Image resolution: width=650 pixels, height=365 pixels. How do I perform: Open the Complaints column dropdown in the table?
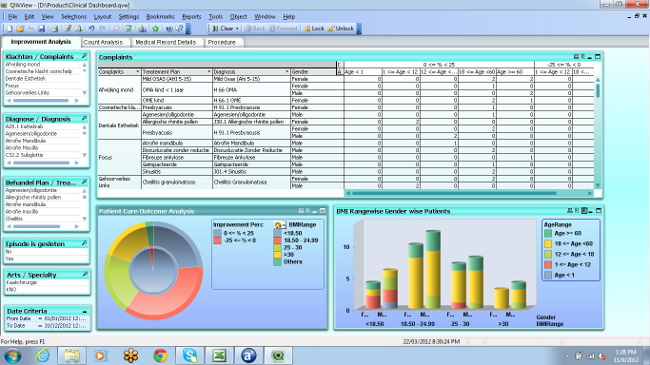pyautogui.click(x=138, y=72)
